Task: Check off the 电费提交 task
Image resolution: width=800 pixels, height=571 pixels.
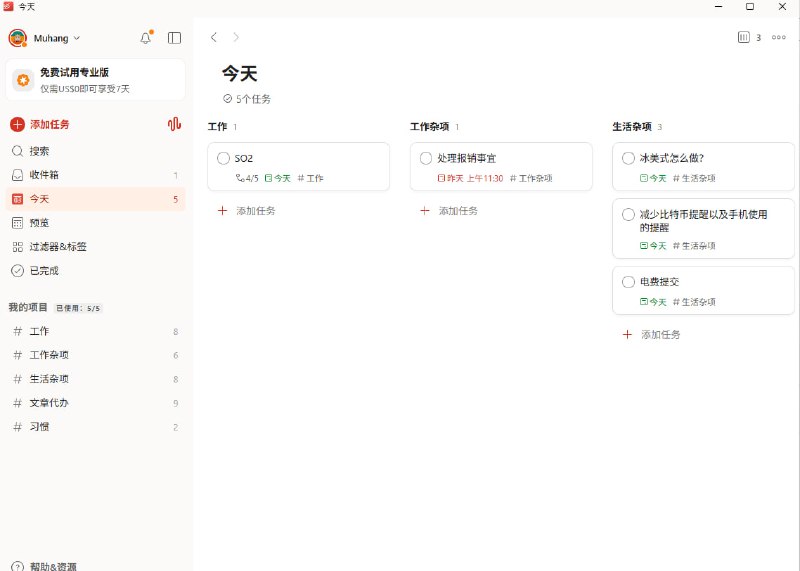Action: coord(629,282)
